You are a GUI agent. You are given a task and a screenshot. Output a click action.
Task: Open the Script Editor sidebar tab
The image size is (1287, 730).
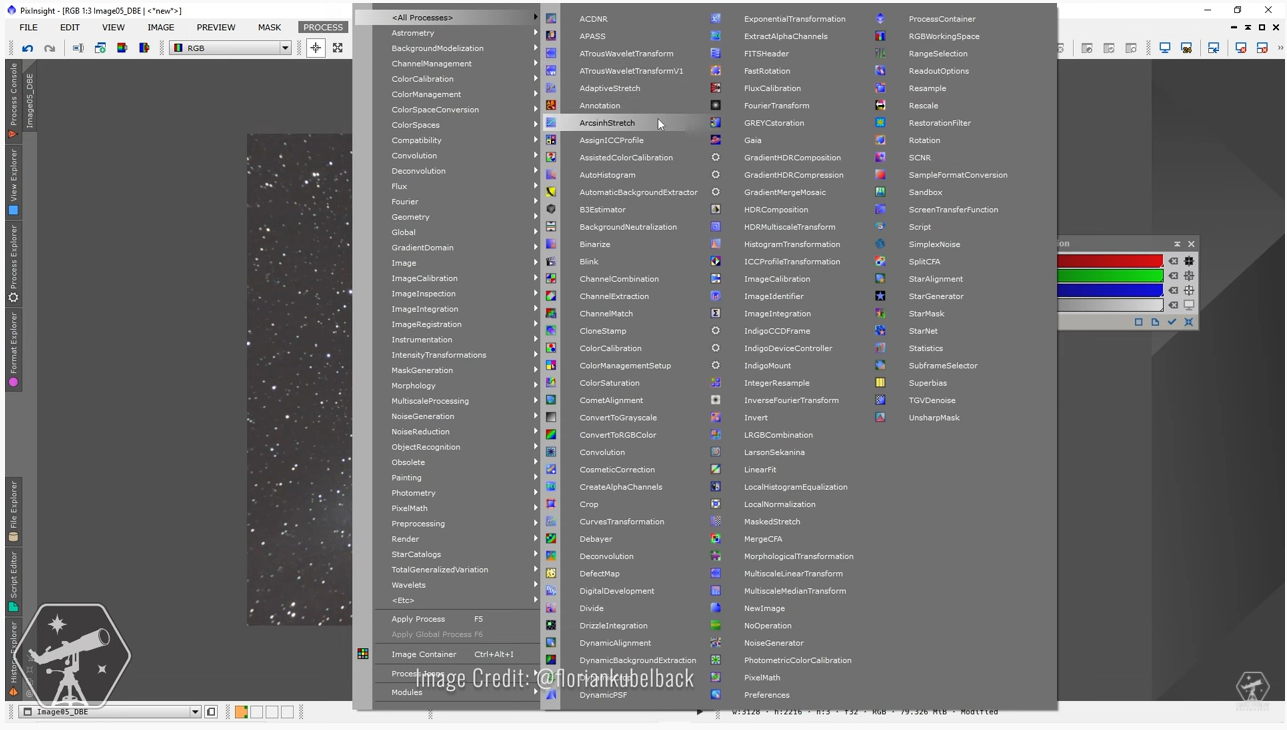tap(13, 581)
